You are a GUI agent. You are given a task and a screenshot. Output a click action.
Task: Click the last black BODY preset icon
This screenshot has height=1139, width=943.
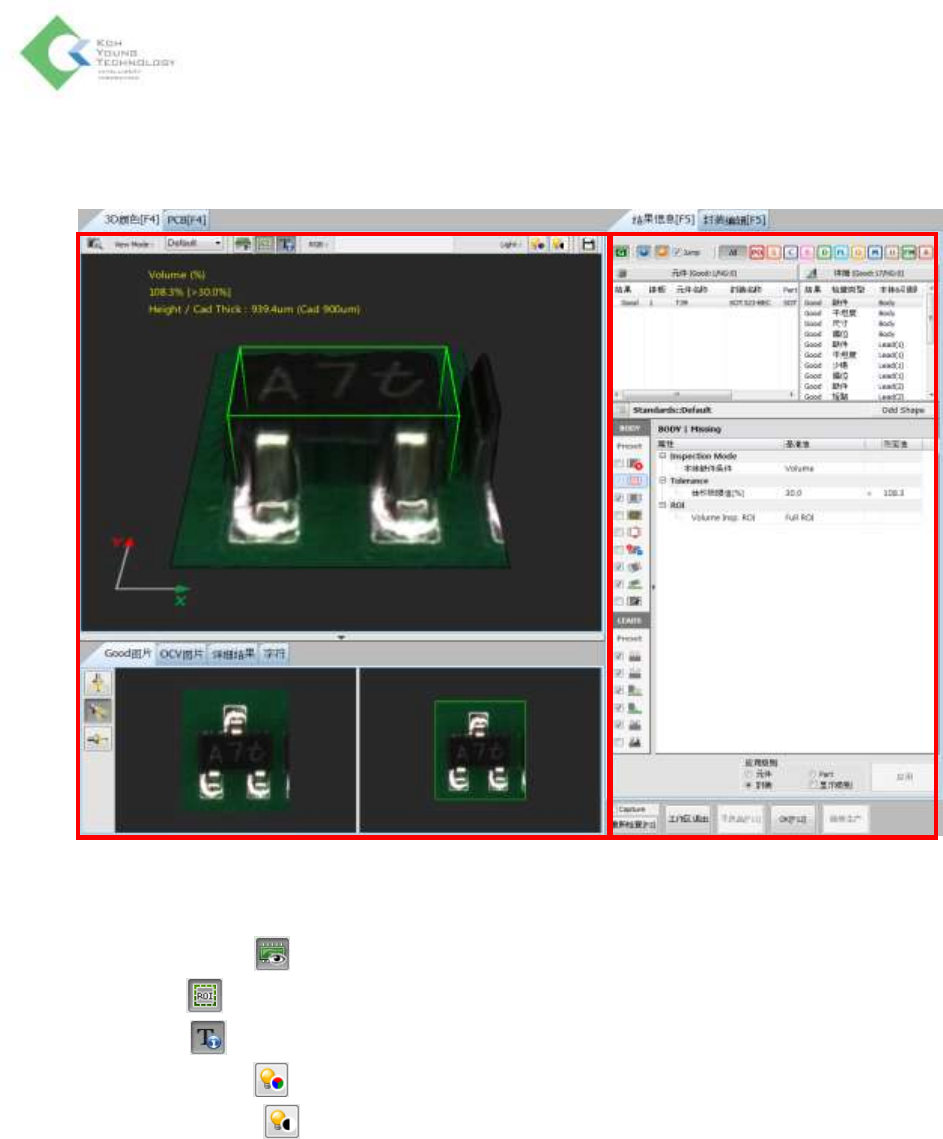(635, 601)
